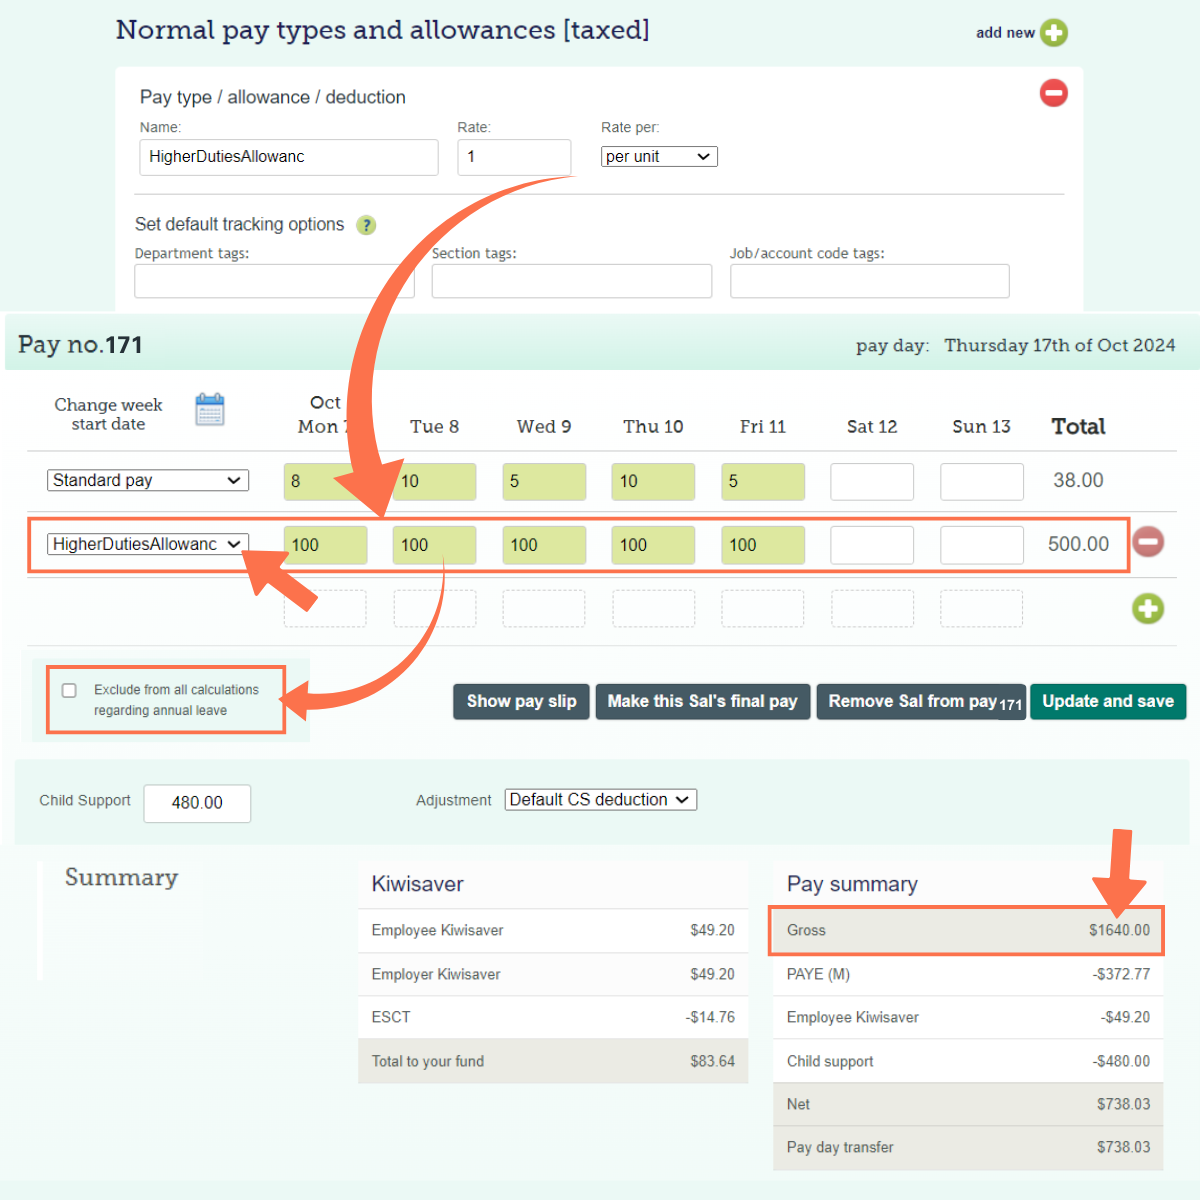This screenshot has width=1200, height=1200.
Task: Open the tracking options help question mark
Action: point(366,225)
